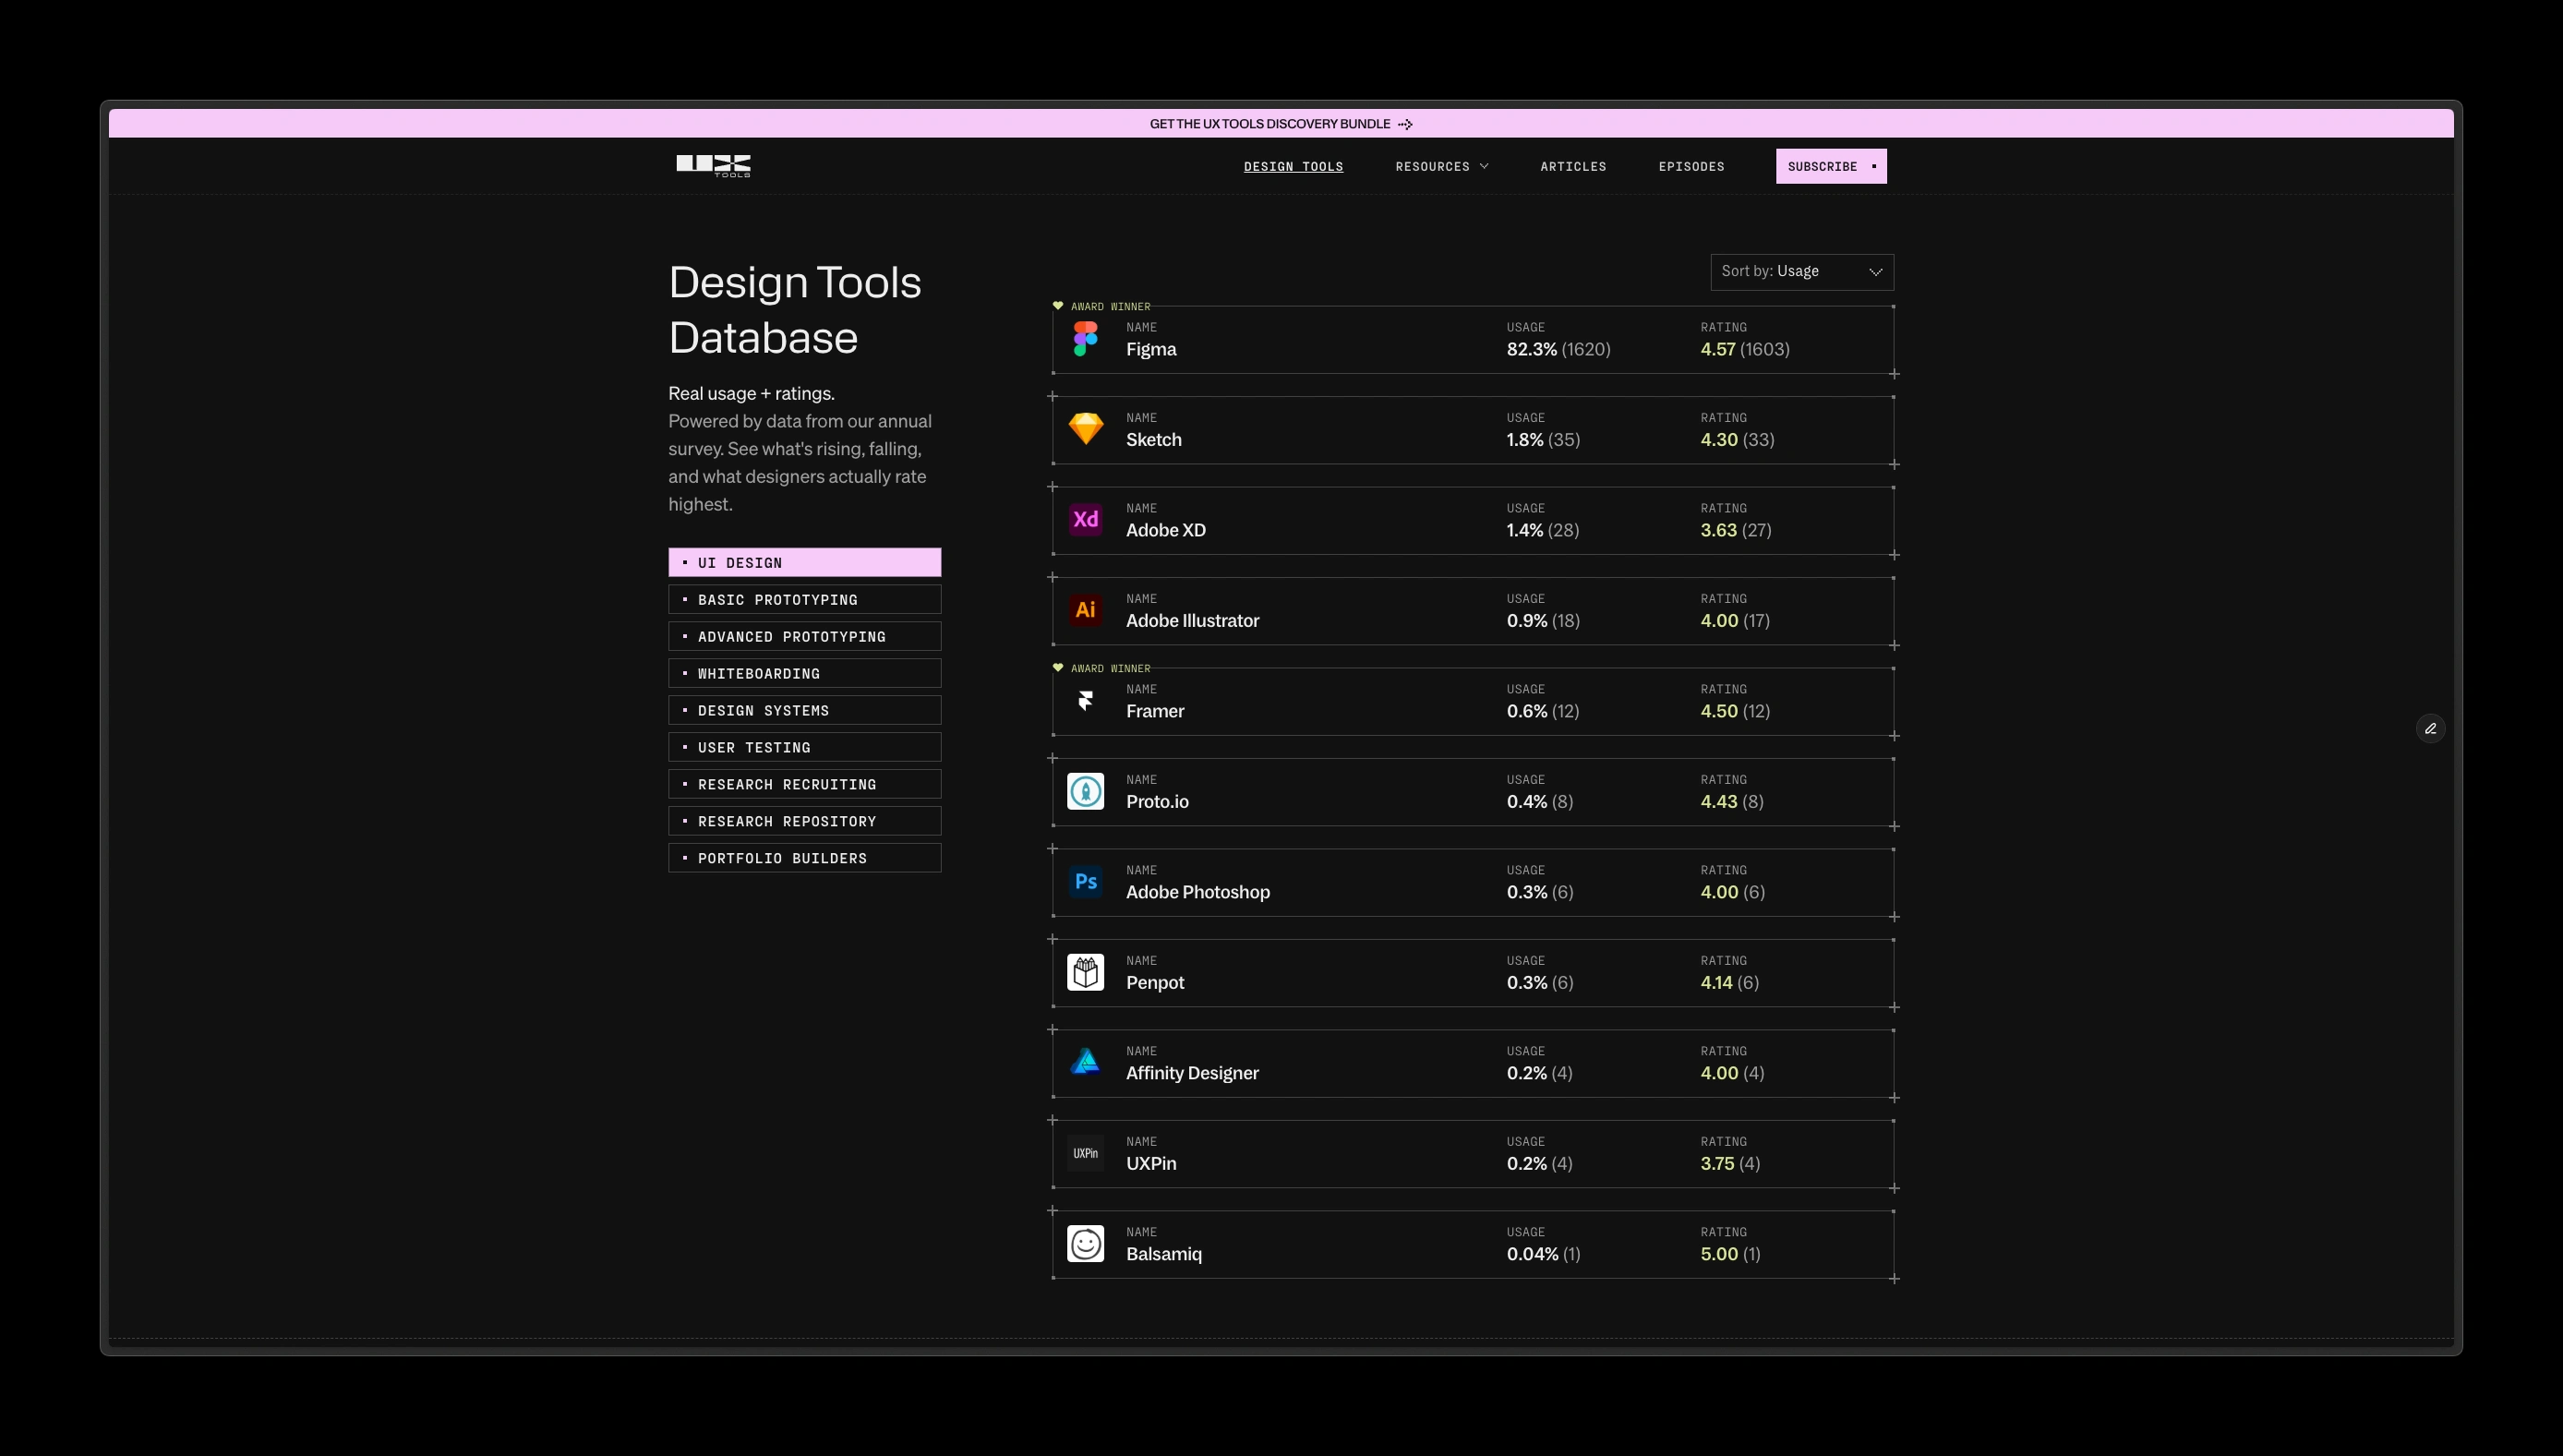Open the UX Tools Discovery Bundle banner

coord(1280,124)
